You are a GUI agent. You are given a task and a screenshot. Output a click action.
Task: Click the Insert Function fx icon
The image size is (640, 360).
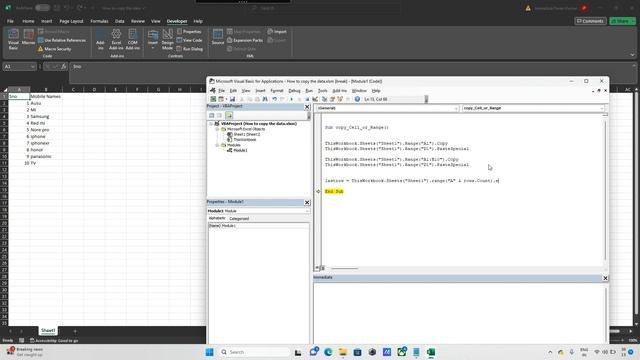64,67
